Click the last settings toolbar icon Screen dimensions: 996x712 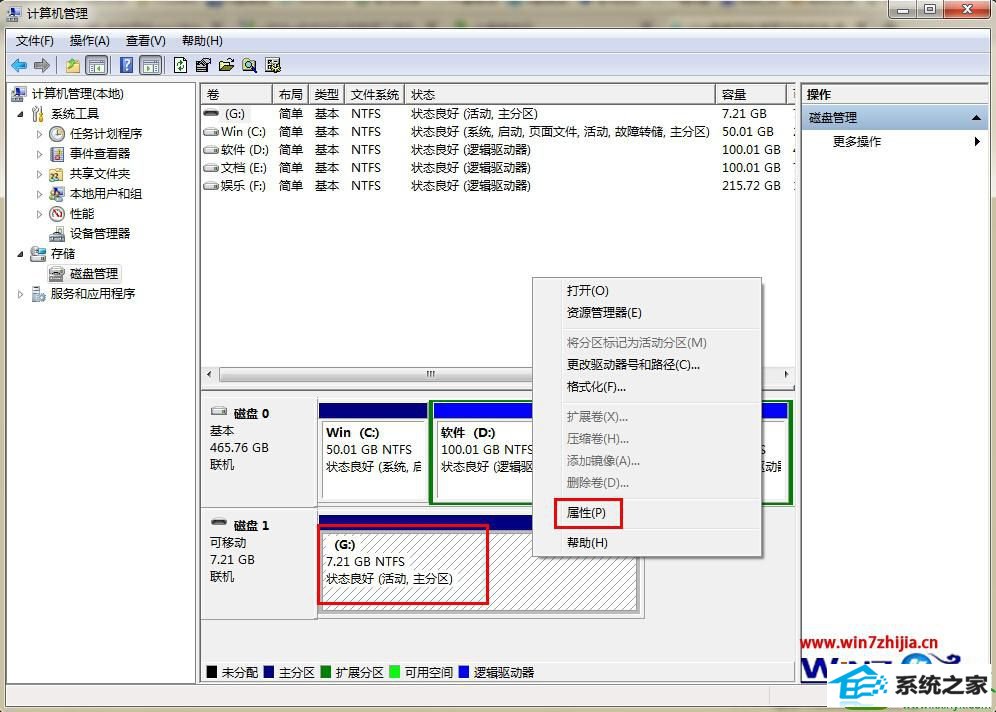(x=273, y=65)
